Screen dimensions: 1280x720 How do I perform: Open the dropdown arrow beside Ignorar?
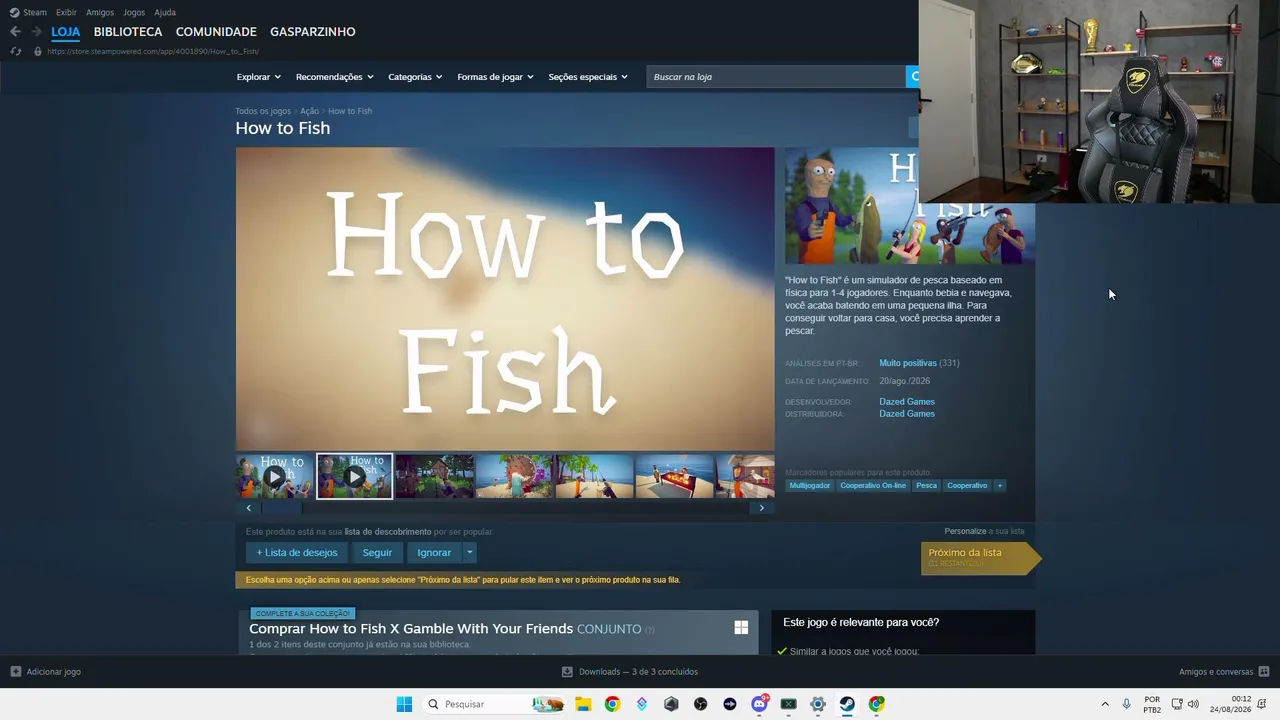click(x=469, y=553)
